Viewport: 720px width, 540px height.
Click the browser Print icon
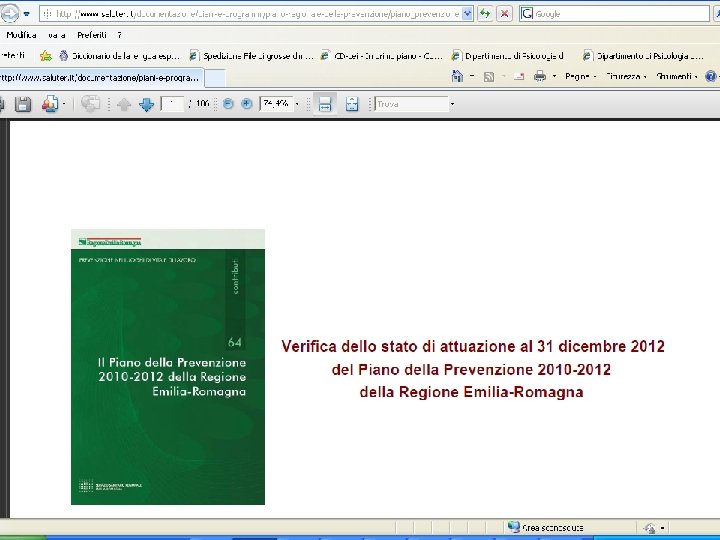pyautogui.click(x=540, y=76)
